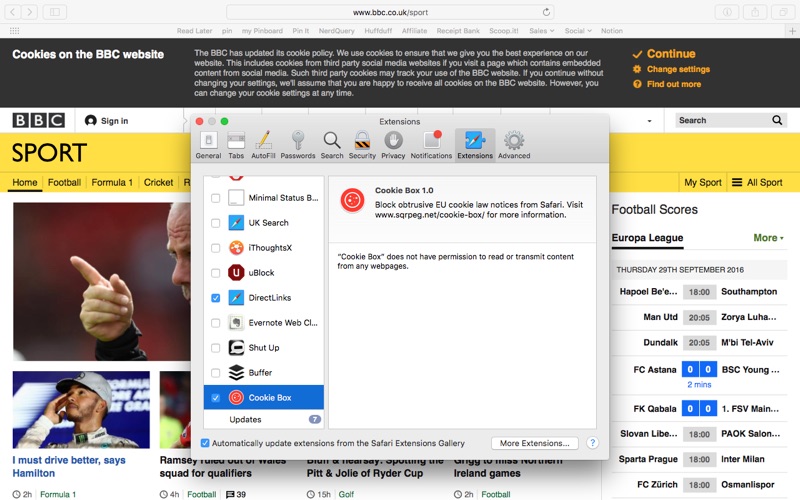Enable the uBlock extension checkbox
The image size is (800, 500).
(x=215, y=272)
